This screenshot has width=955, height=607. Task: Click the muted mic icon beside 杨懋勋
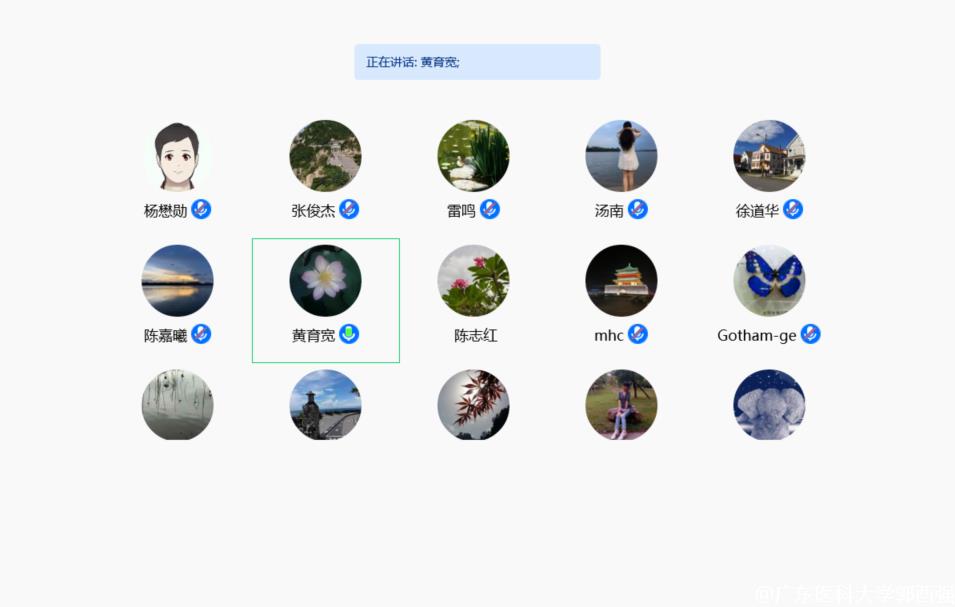pyautogui.click(x=201, y=209)
